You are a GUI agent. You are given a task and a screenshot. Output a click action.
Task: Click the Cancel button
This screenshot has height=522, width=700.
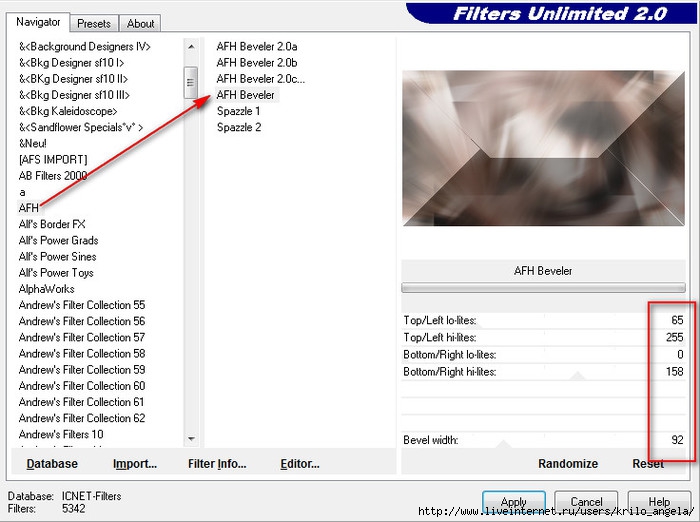[586, 502]
